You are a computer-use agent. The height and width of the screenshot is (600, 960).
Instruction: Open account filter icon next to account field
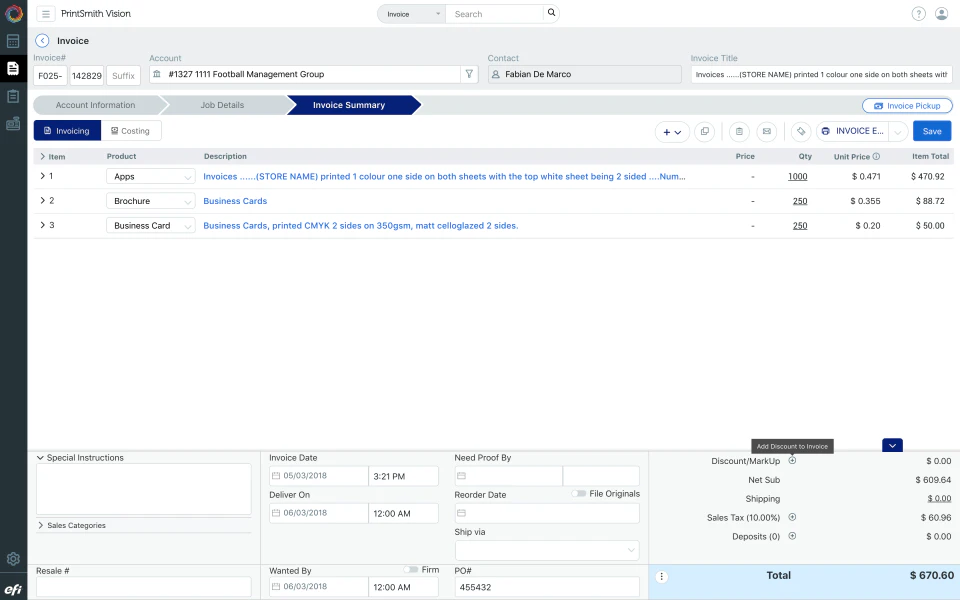tap(469, 74)
